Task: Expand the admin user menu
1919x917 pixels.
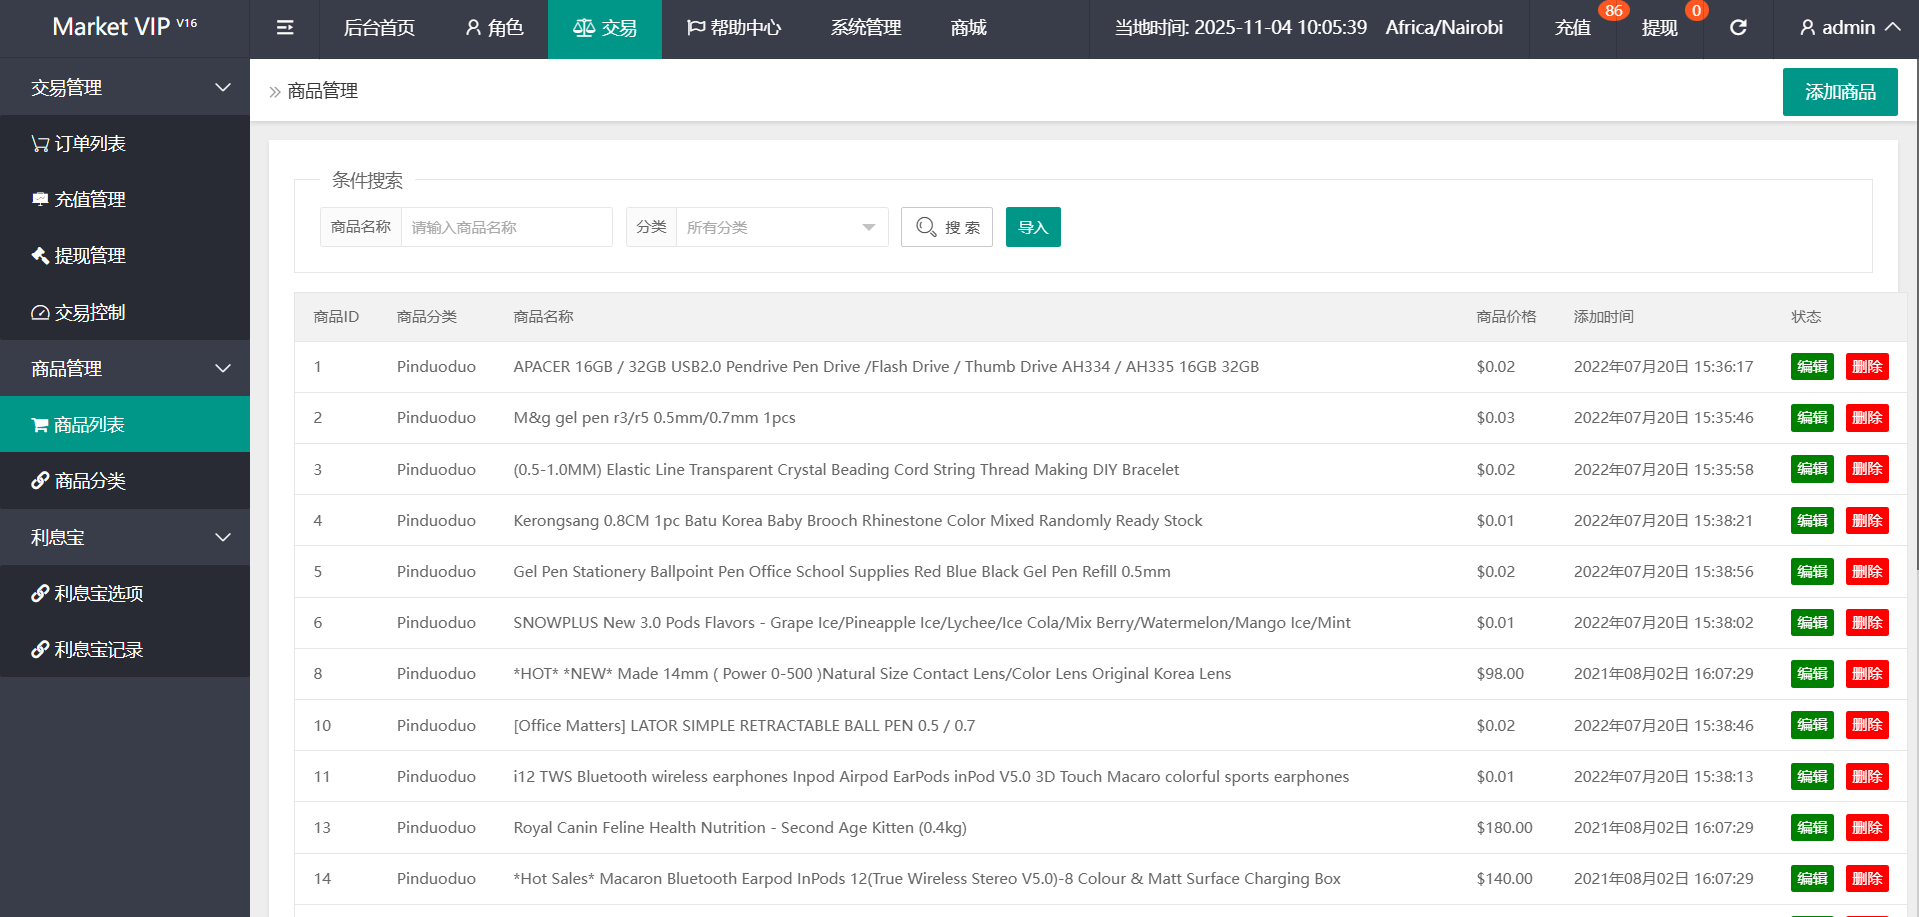Action: [x=1848, y=28]
